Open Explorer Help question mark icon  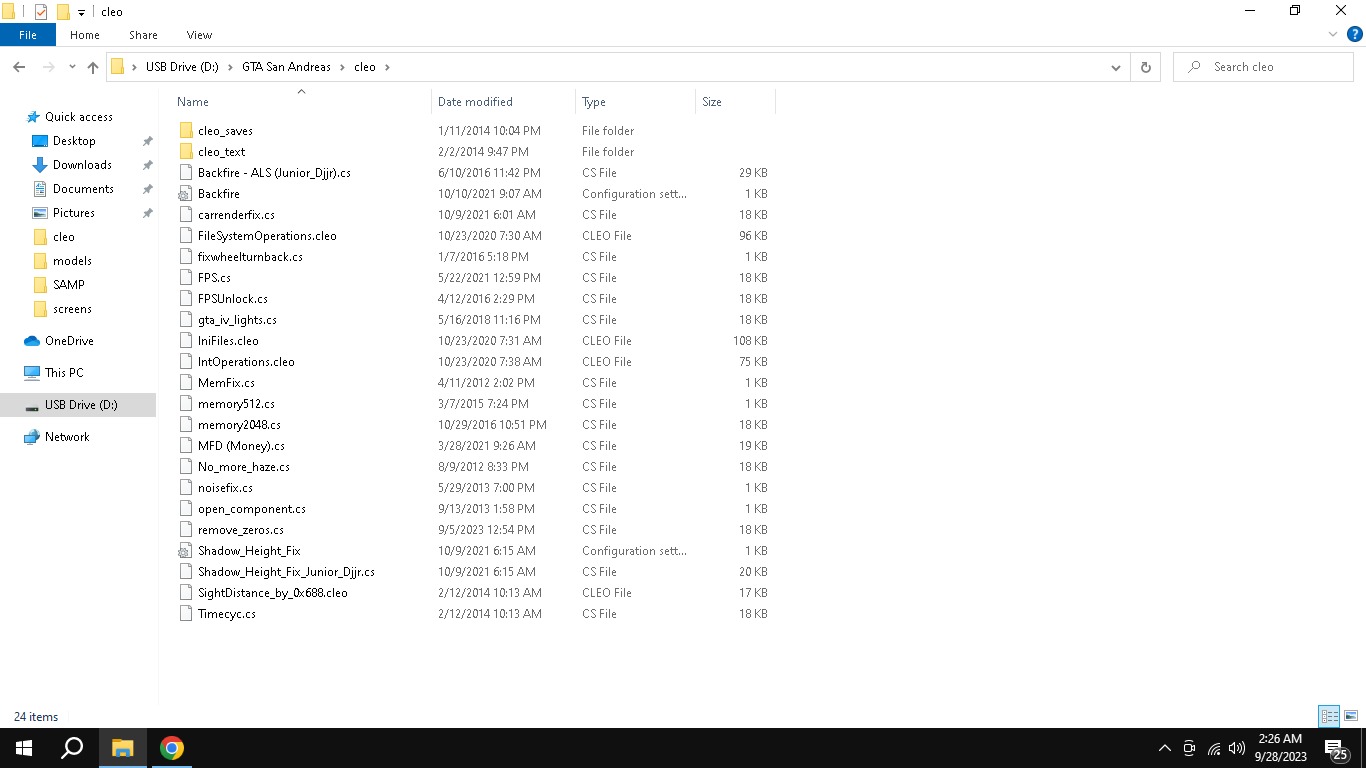tap(1355, 34)
